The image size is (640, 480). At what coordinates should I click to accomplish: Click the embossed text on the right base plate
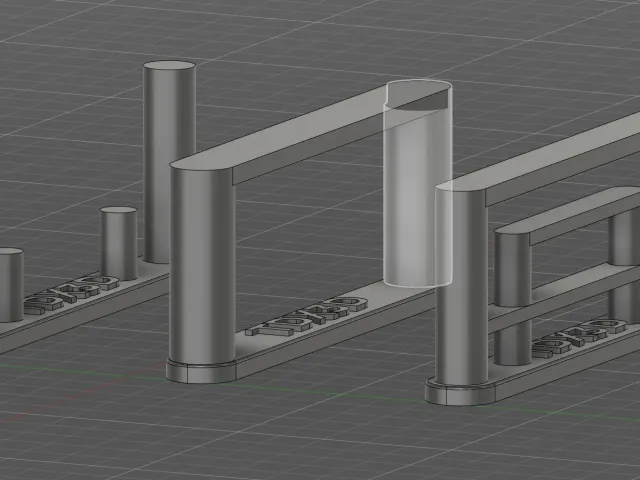579,339
